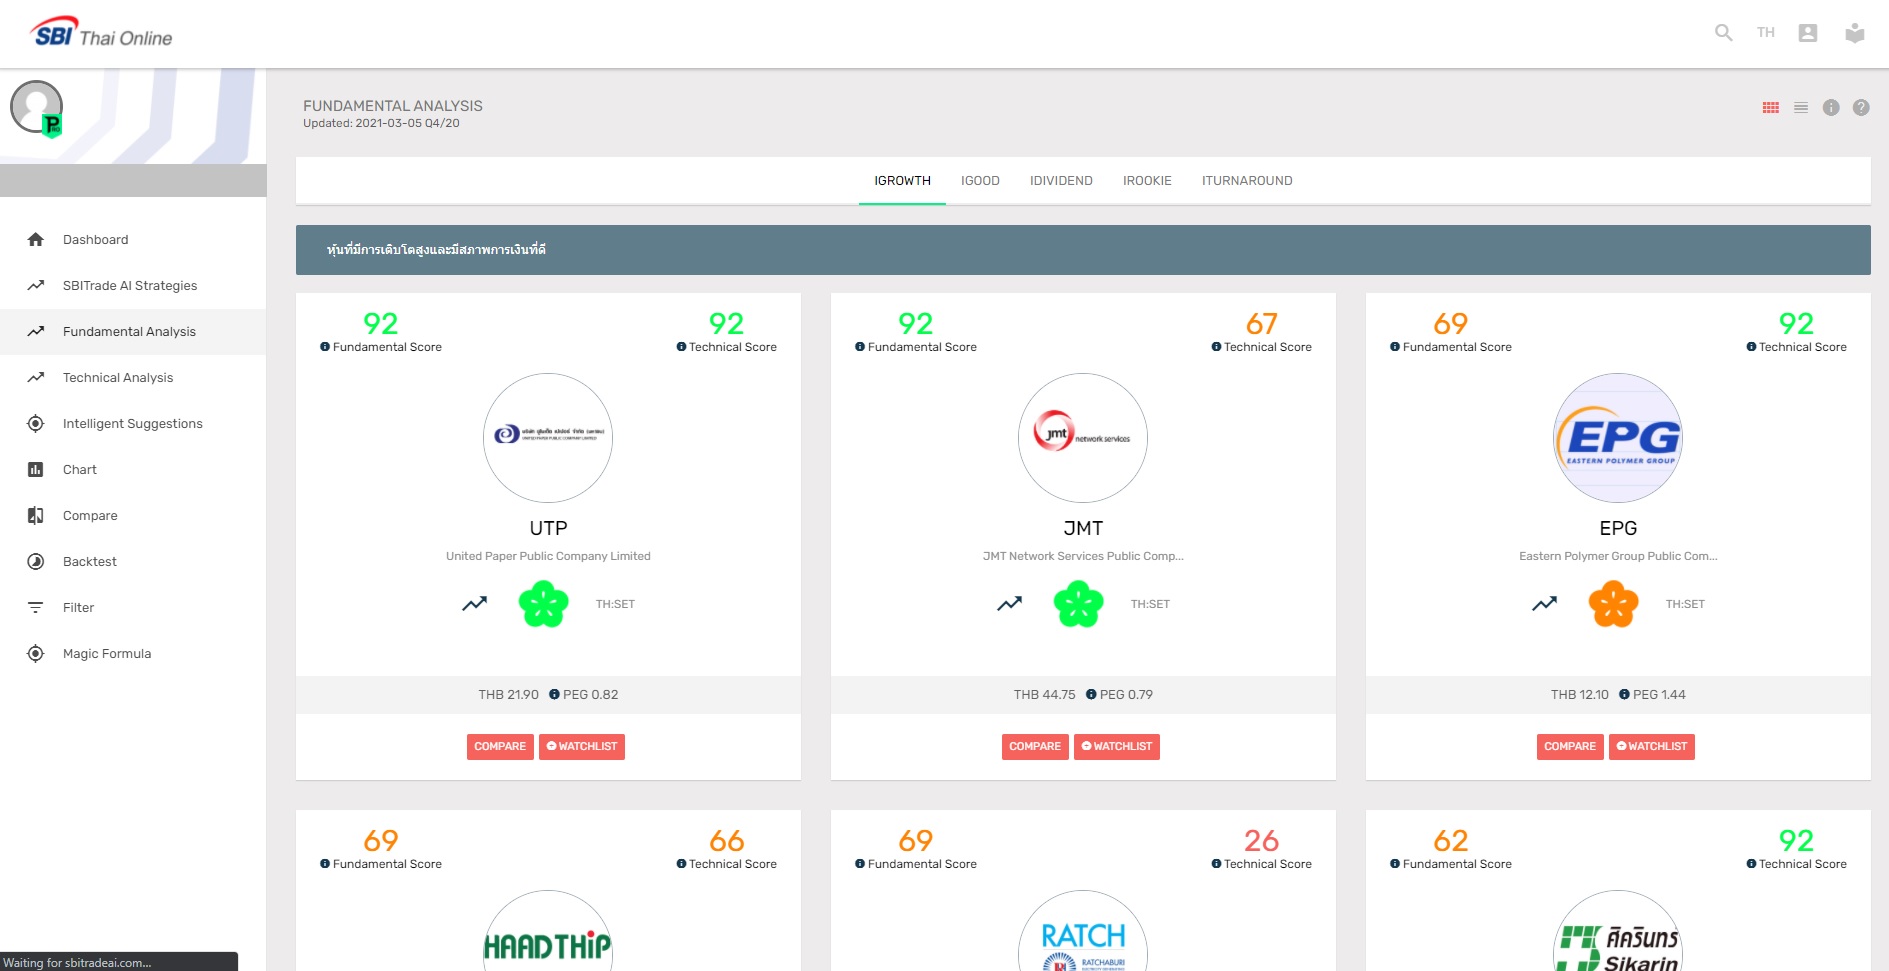Click United Paper Public Company Limited text
Viewport: 1889px width, 971px height.
tap(548, 556)
